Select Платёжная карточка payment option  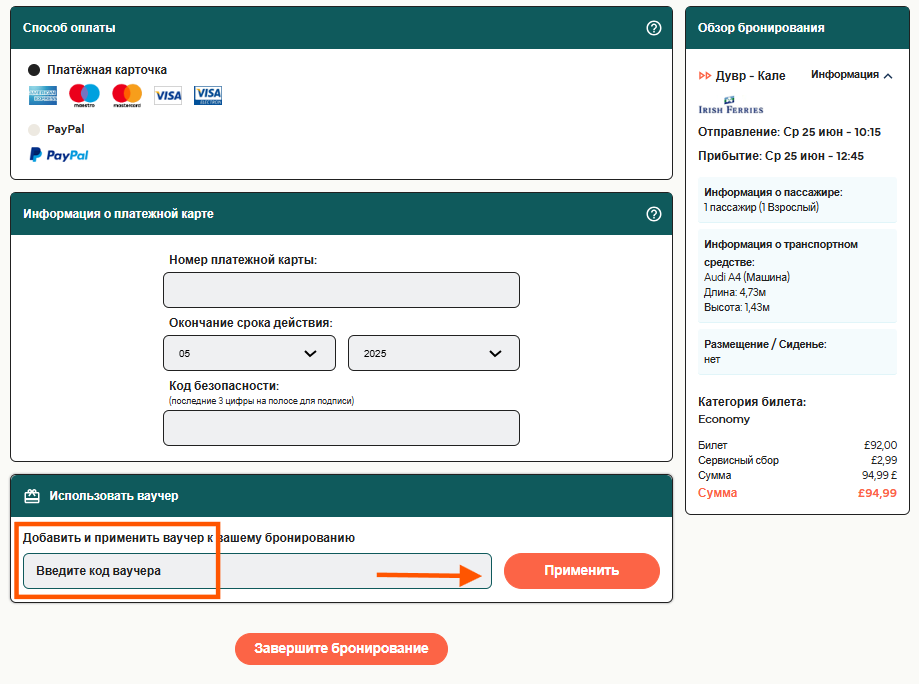(34, 70)
